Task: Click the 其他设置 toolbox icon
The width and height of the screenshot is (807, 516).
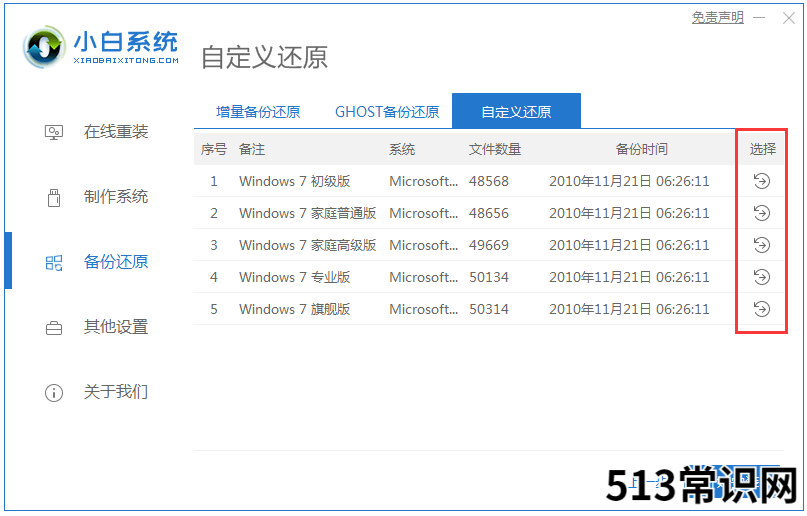Action: point(54,328)
